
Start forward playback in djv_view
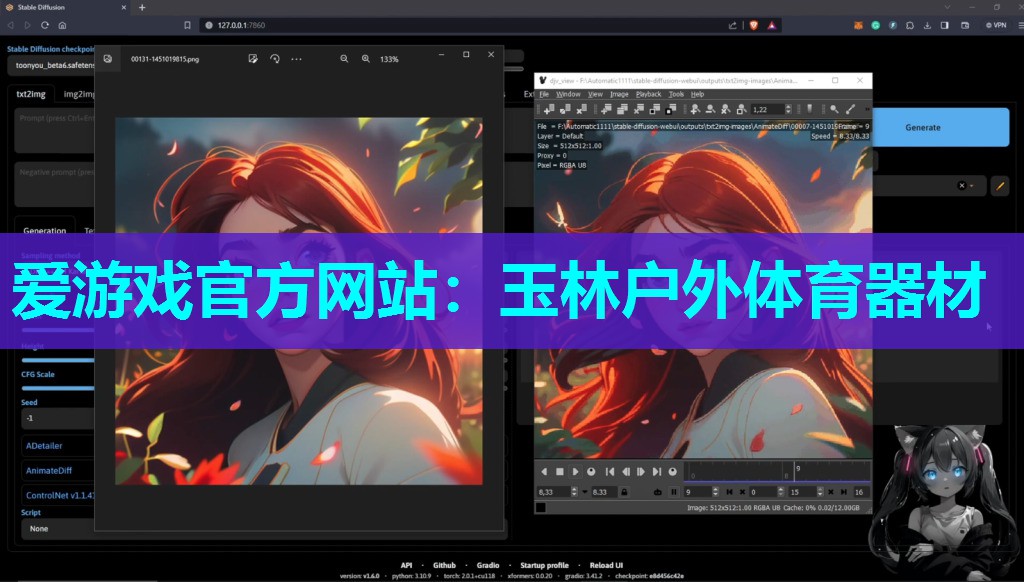(575, 472)
